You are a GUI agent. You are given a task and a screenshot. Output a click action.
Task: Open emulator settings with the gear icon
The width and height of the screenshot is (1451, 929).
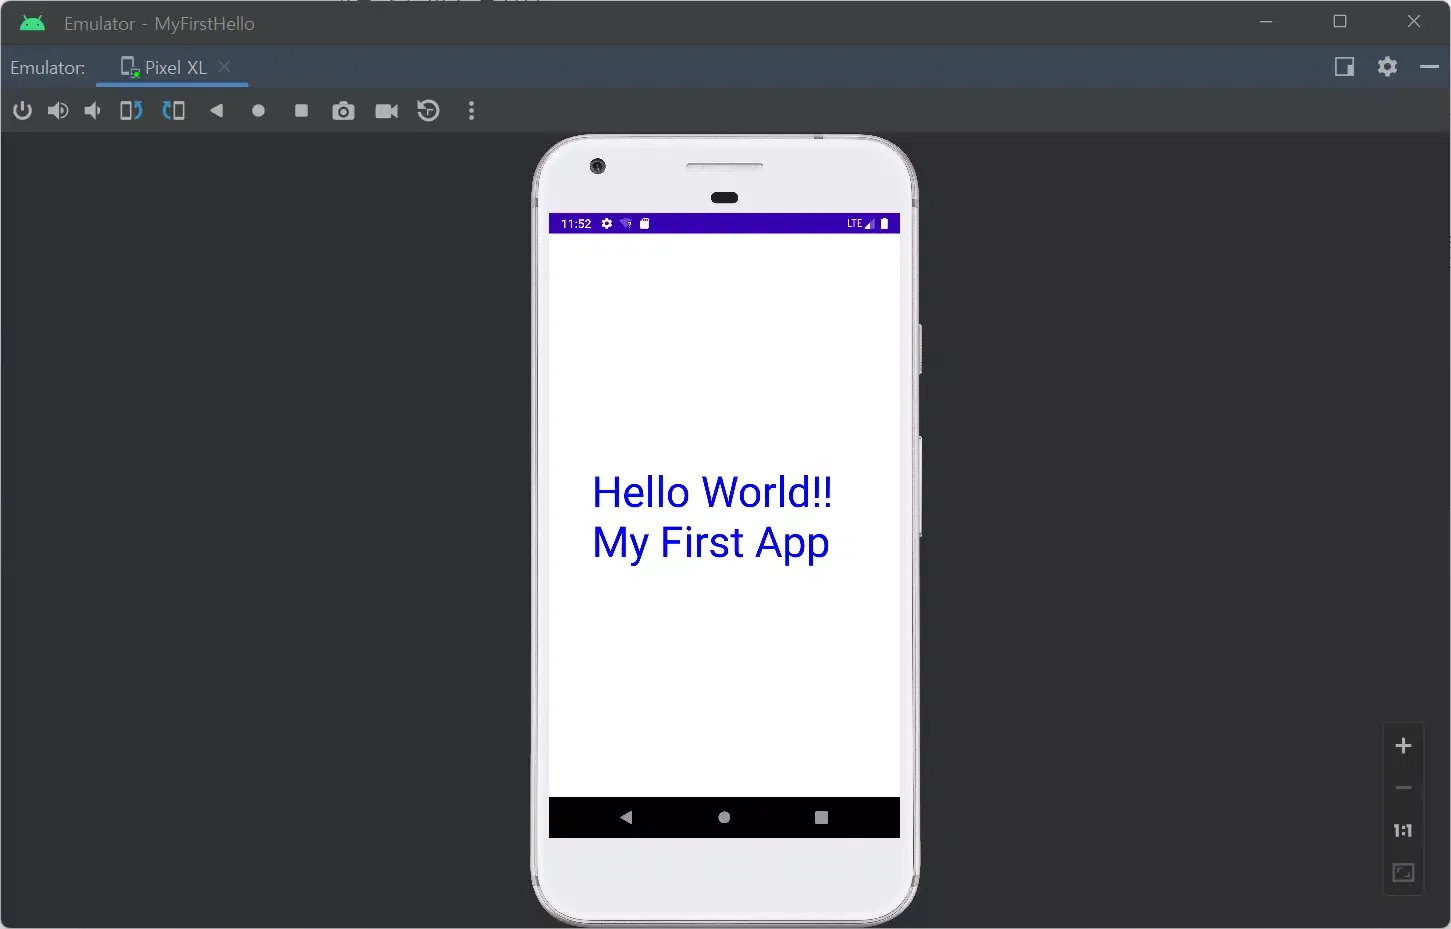point(1388,67)
